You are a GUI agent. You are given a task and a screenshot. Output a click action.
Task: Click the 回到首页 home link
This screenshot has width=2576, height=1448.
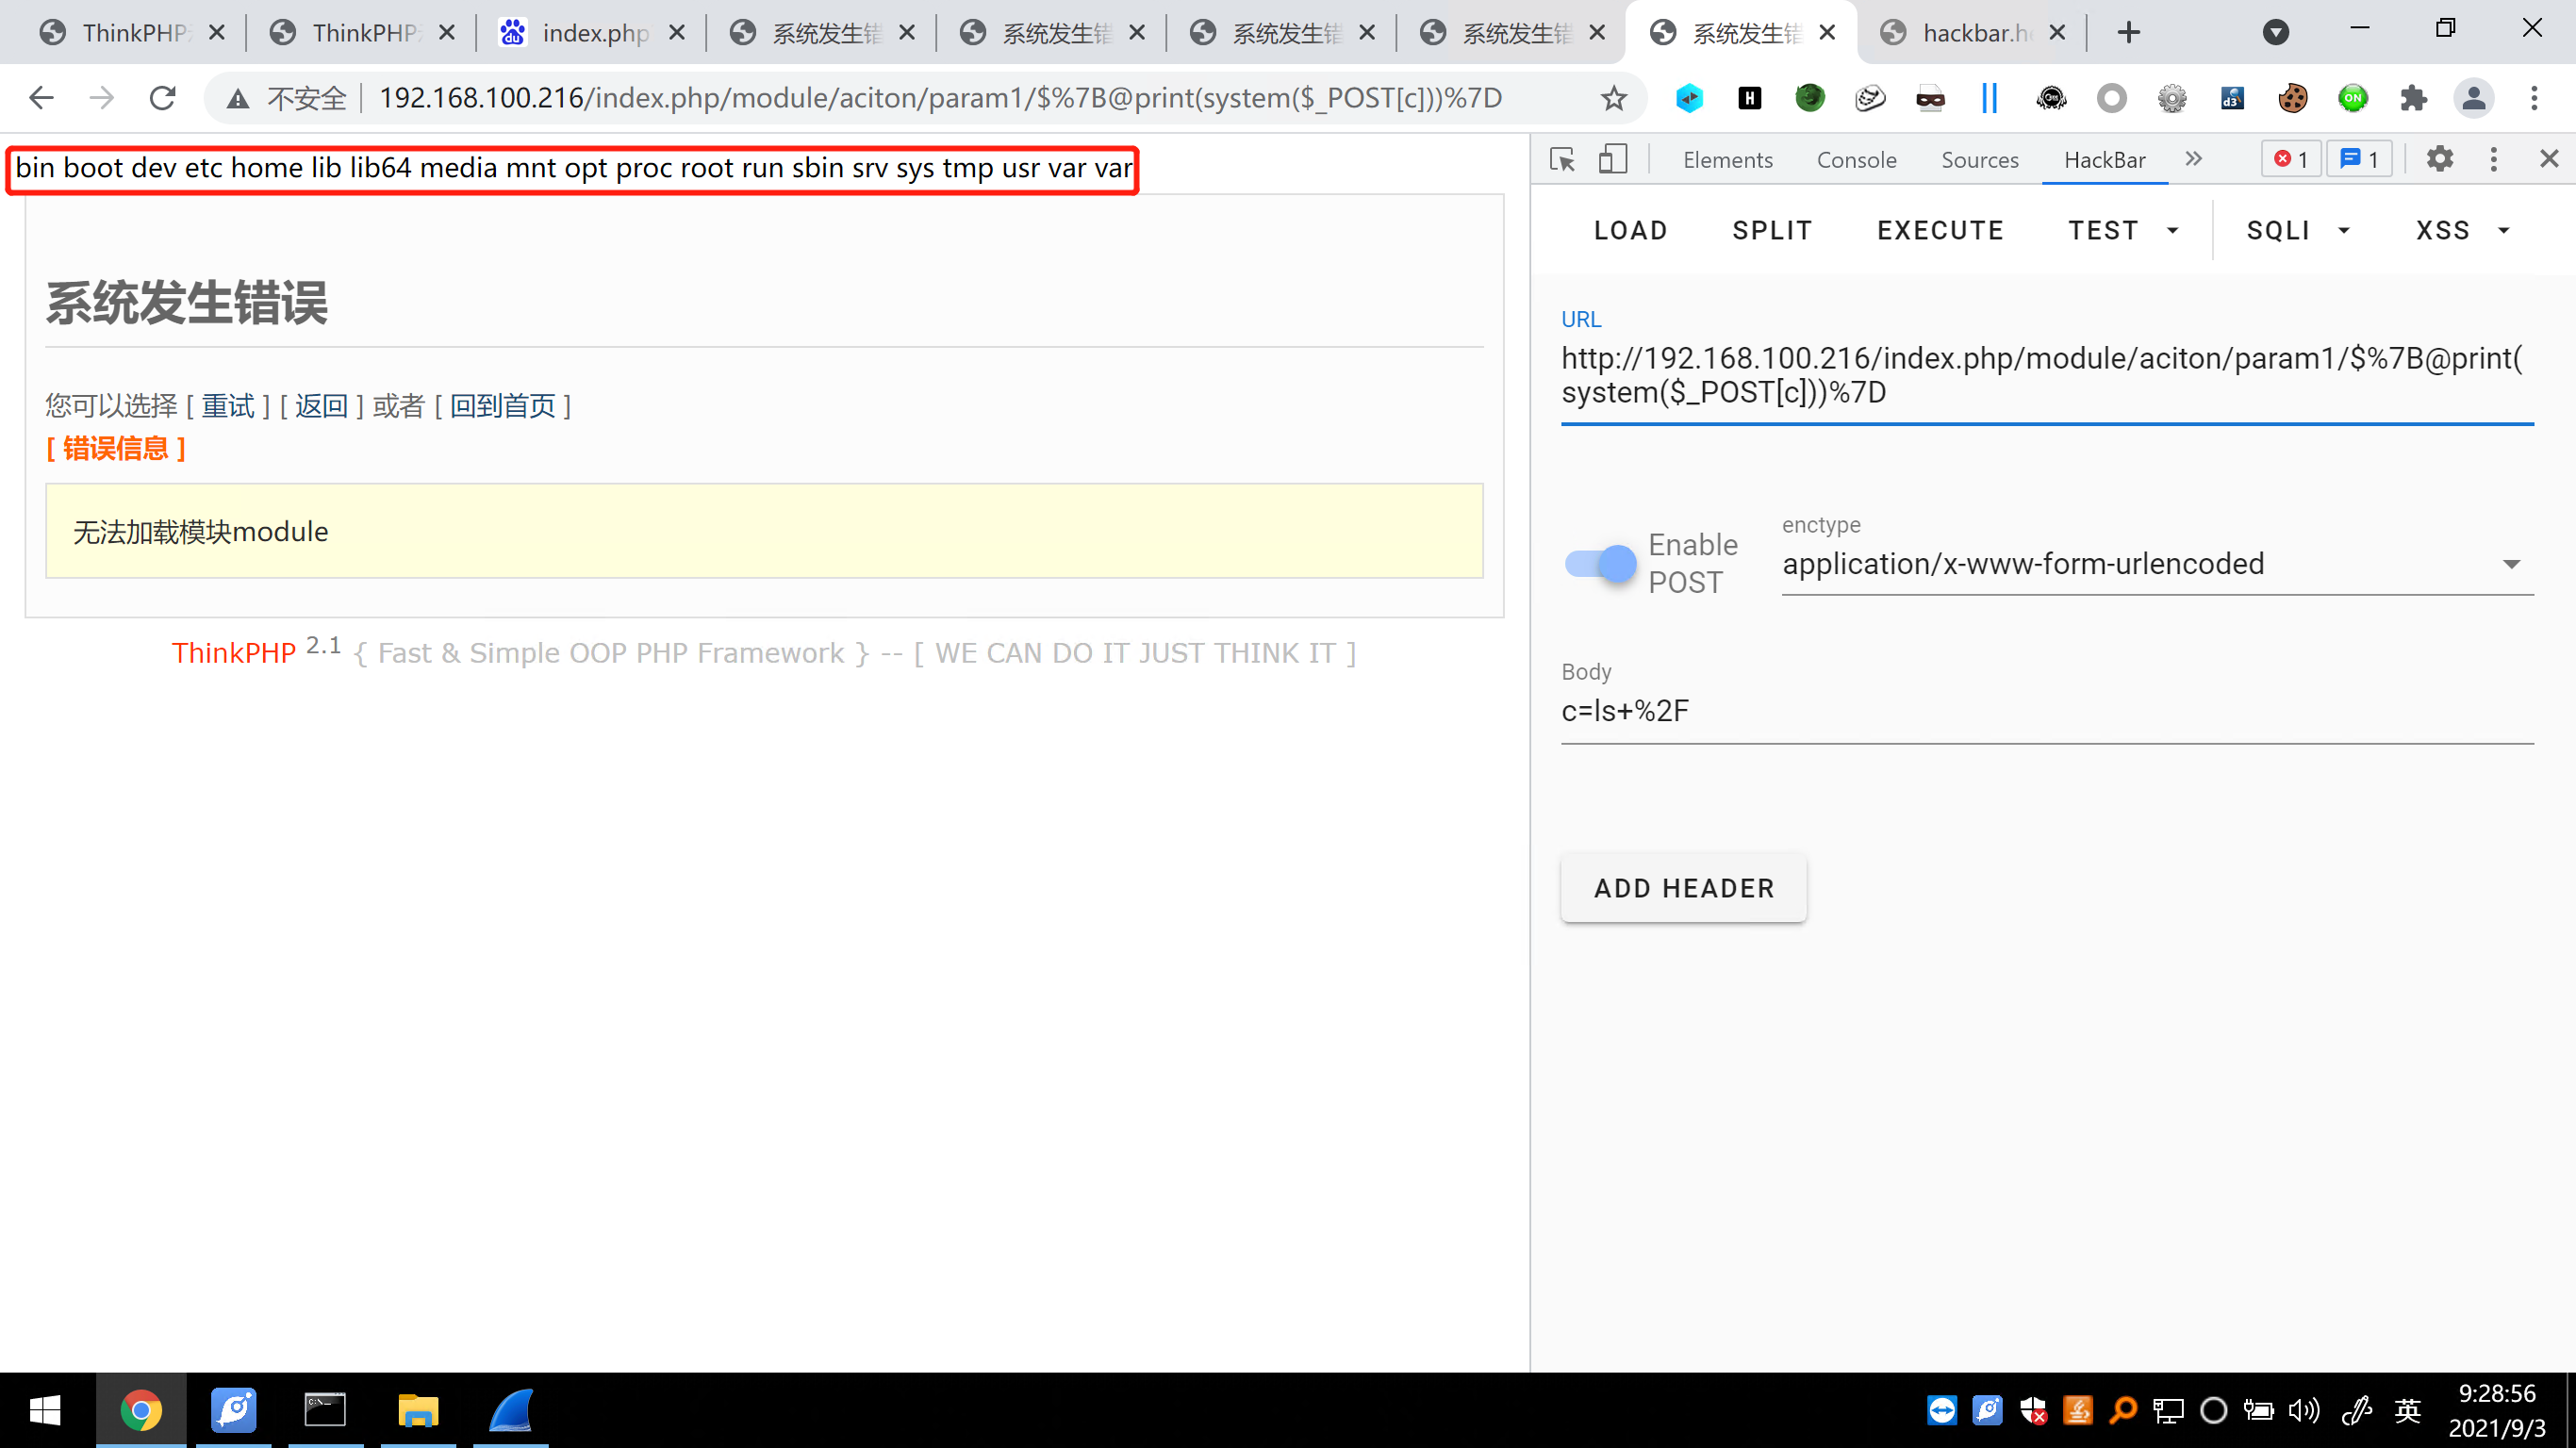(x=502, y=406)
